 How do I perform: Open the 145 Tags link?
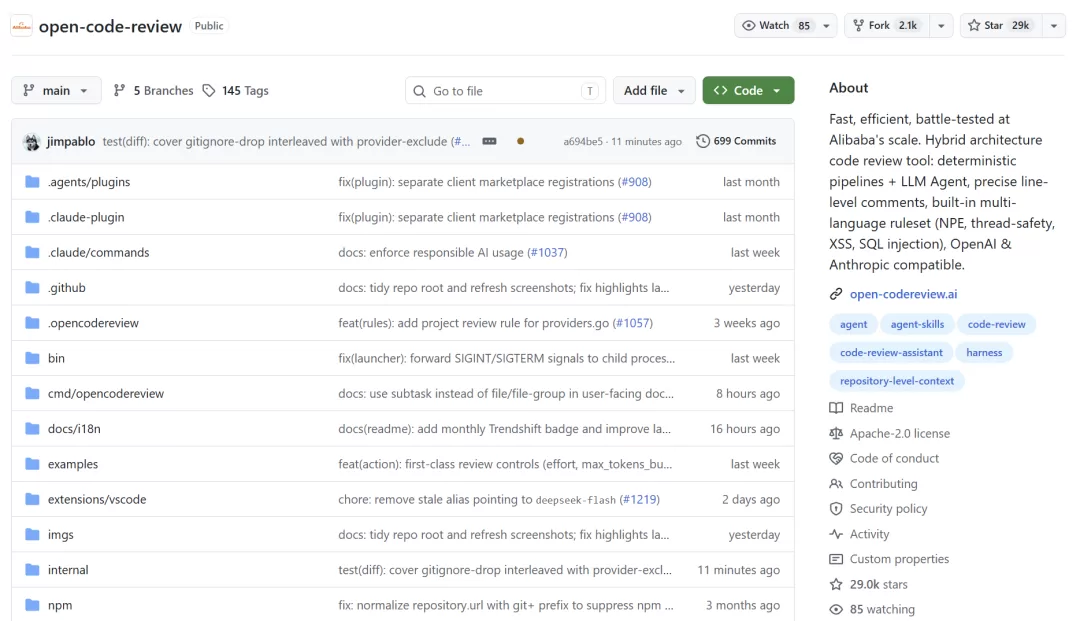236,90
